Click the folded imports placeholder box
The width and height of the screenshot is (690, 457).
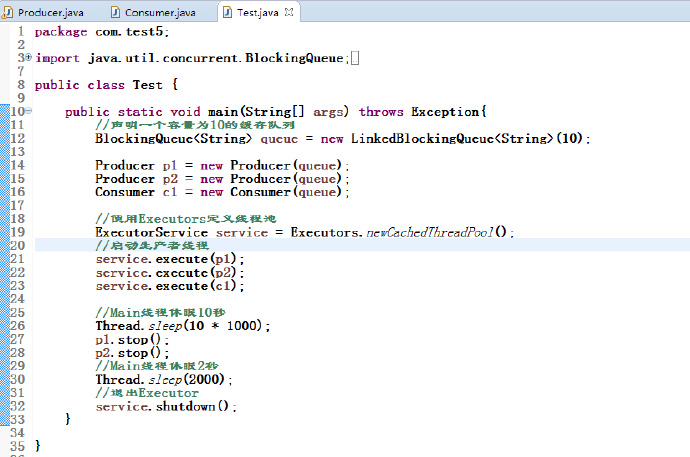pyautogui.click(x=355, y=58)
